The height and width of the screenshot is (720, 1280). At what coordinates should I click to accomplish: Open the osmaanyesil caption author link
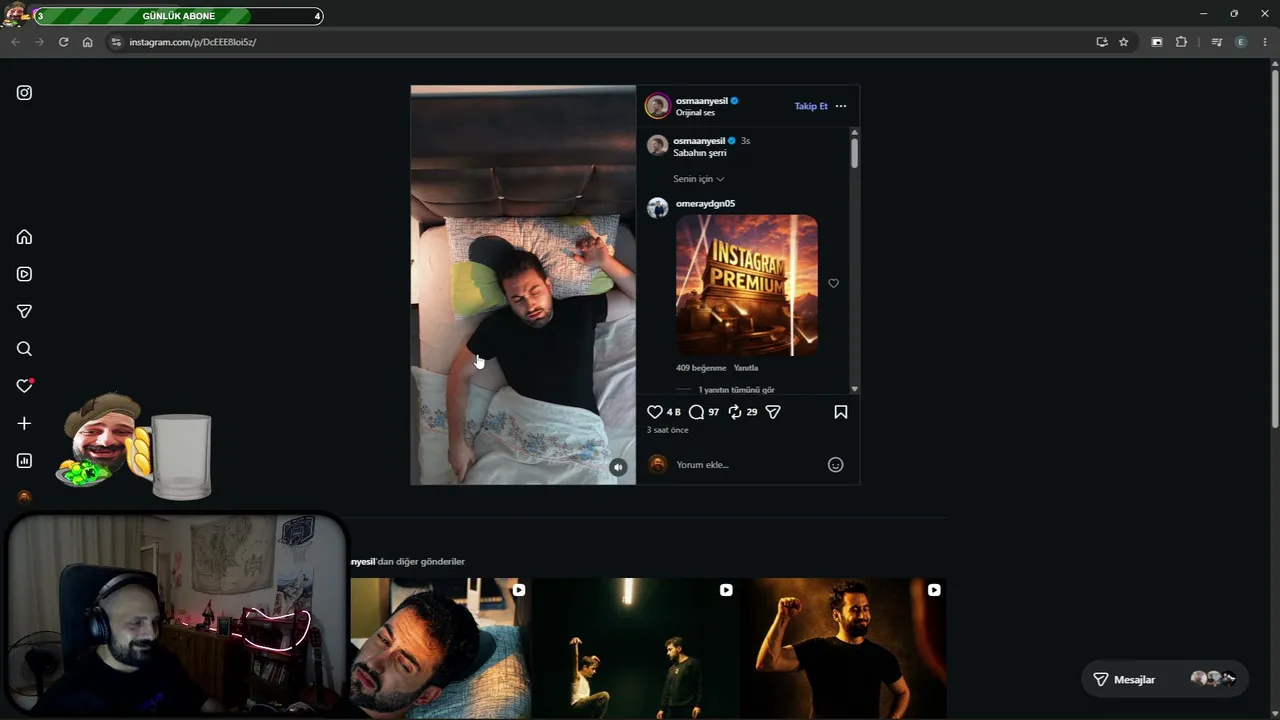click(x=699, y=141)
